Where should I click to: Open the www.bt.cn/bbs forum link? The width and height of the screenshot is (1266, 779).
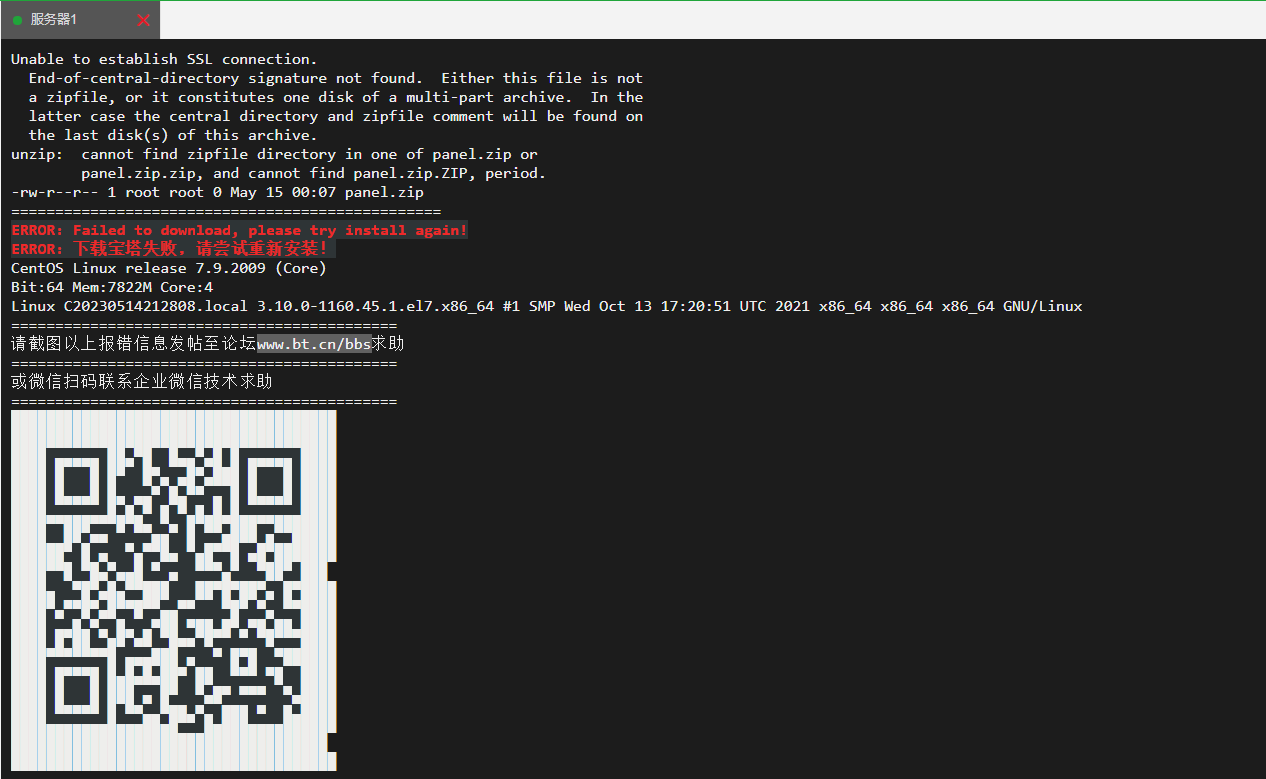click(314, 344)
